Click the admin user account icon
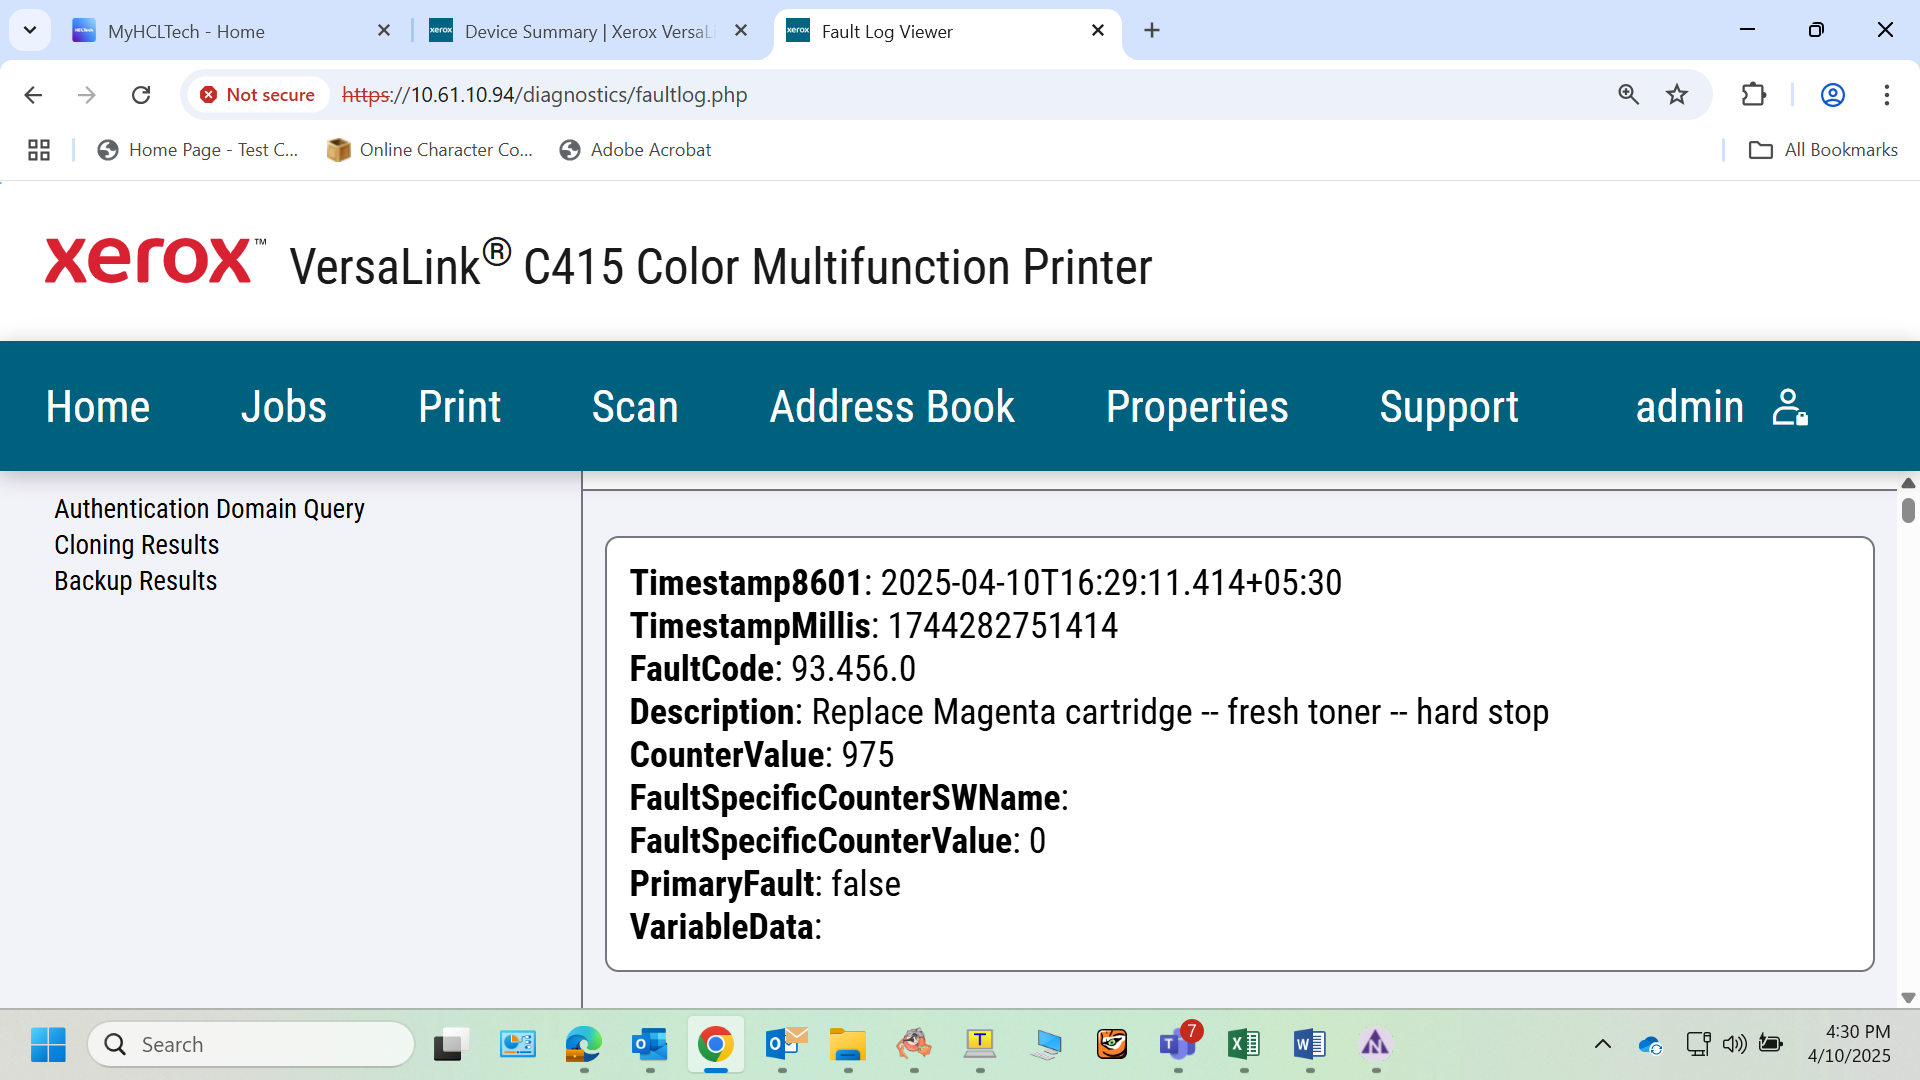The image size is (1920, 1080). click(x=1790, y=407)
